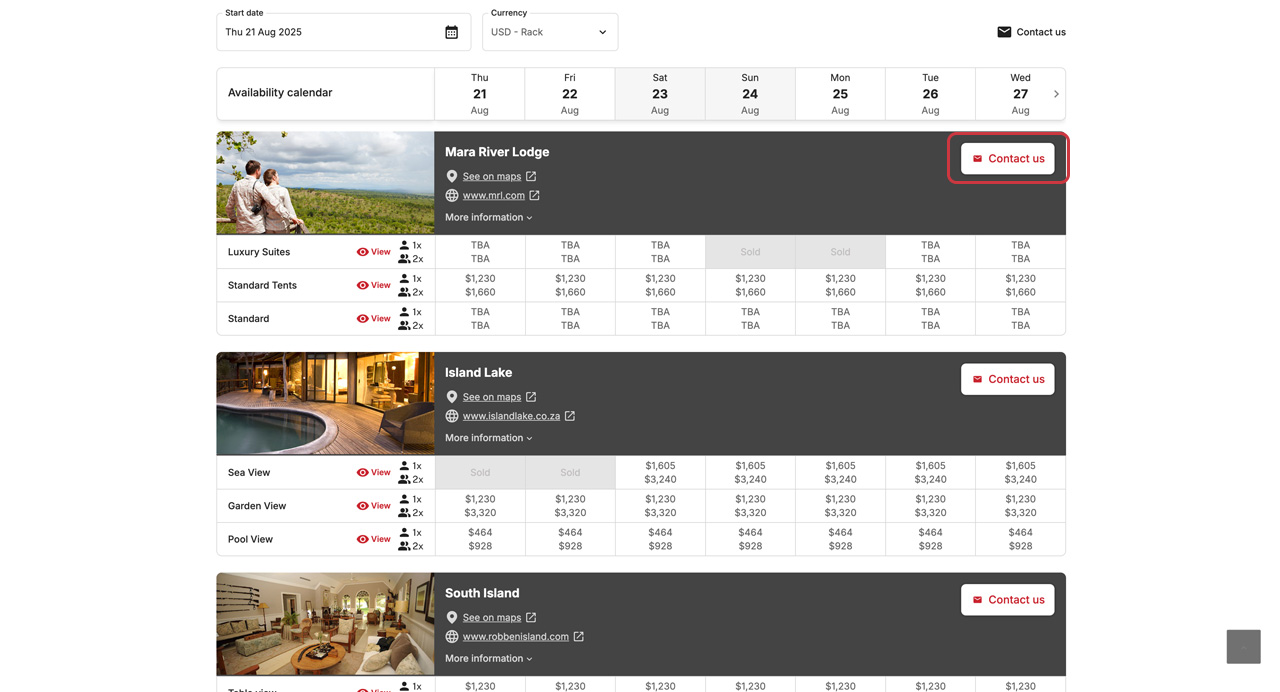View the Luxury Suites room details
Viewport: 1280px width, 692px height.
373,252
